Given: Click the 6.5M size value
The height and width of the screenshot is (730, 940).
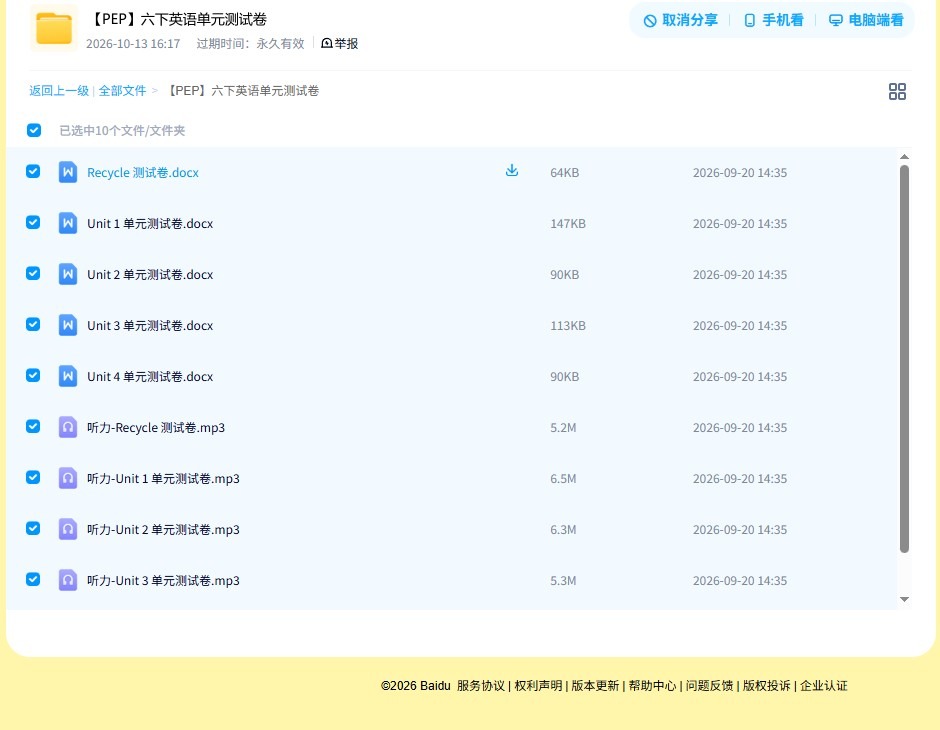Looking at the screenshot, I should pos(563,478).
